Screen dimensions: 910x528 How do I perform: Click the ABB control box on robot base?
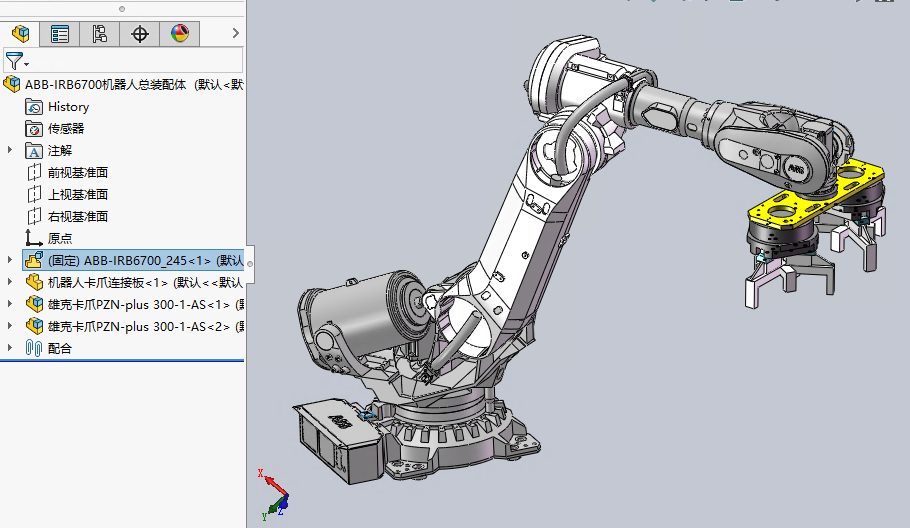(x=337, y=441)
